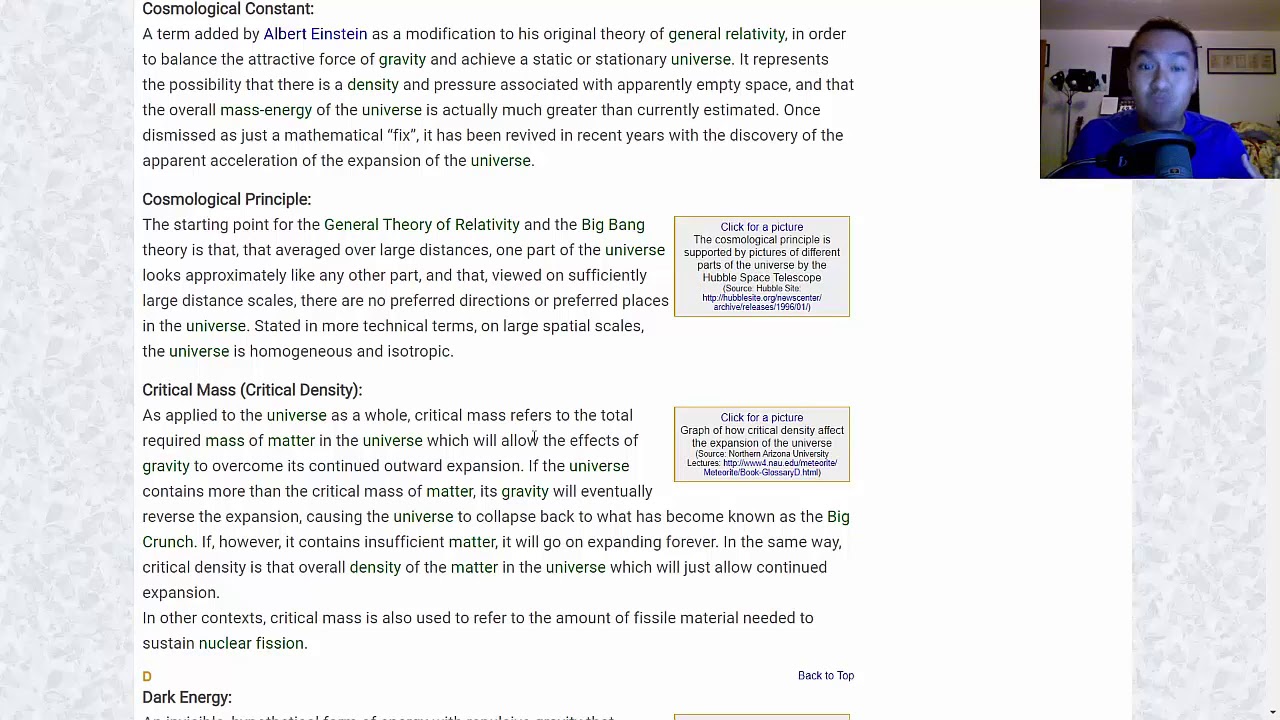The image size is (1280, 720).
Task: Click 'gravity' link before 'to overcome its continued'
Action: (166, 466)
